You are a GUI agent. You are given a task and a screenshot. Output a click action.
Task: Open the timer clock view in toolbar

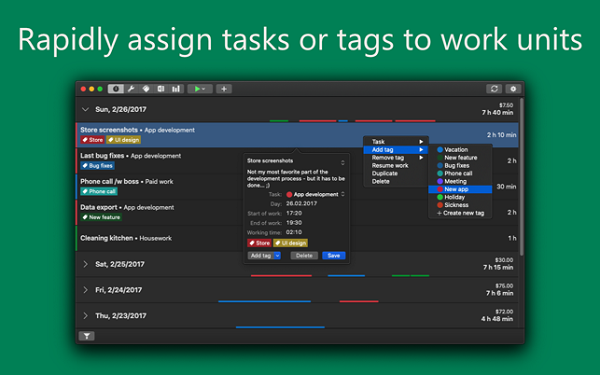[x=116, y=89]
